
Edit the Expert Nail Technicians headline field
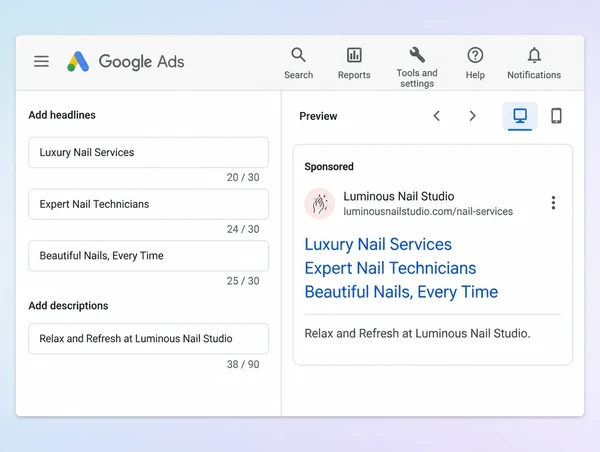[148, 204]
